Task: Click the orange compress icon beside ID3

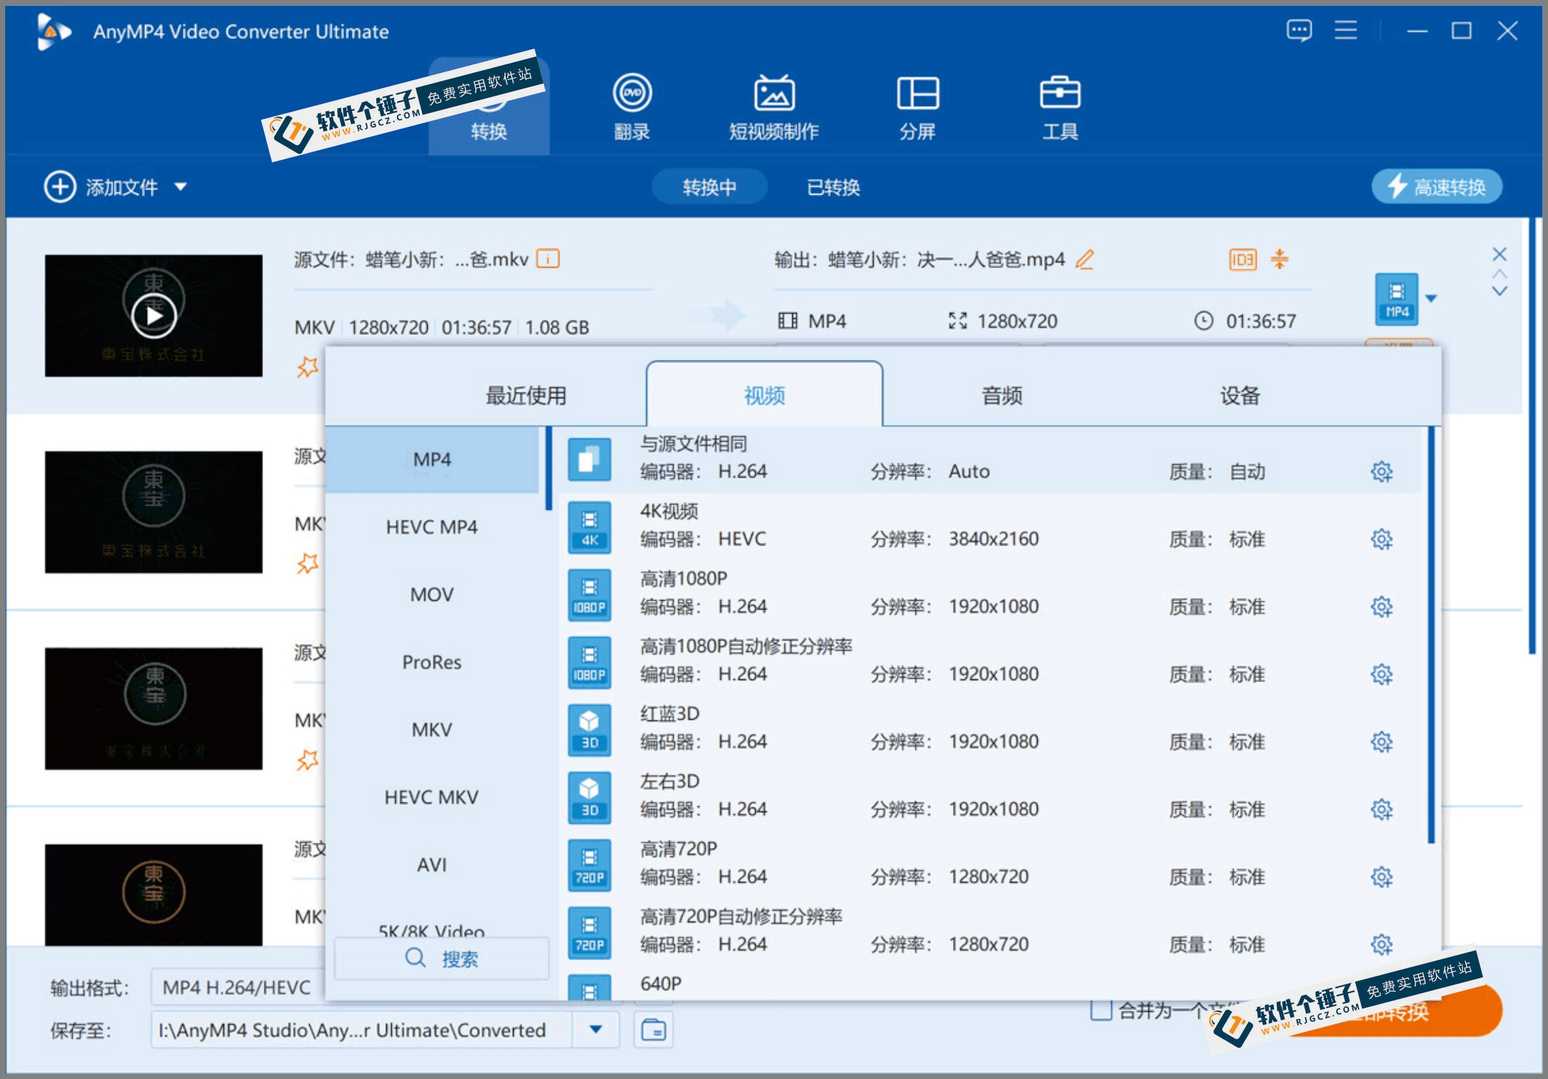Action: coord(1280,259)
